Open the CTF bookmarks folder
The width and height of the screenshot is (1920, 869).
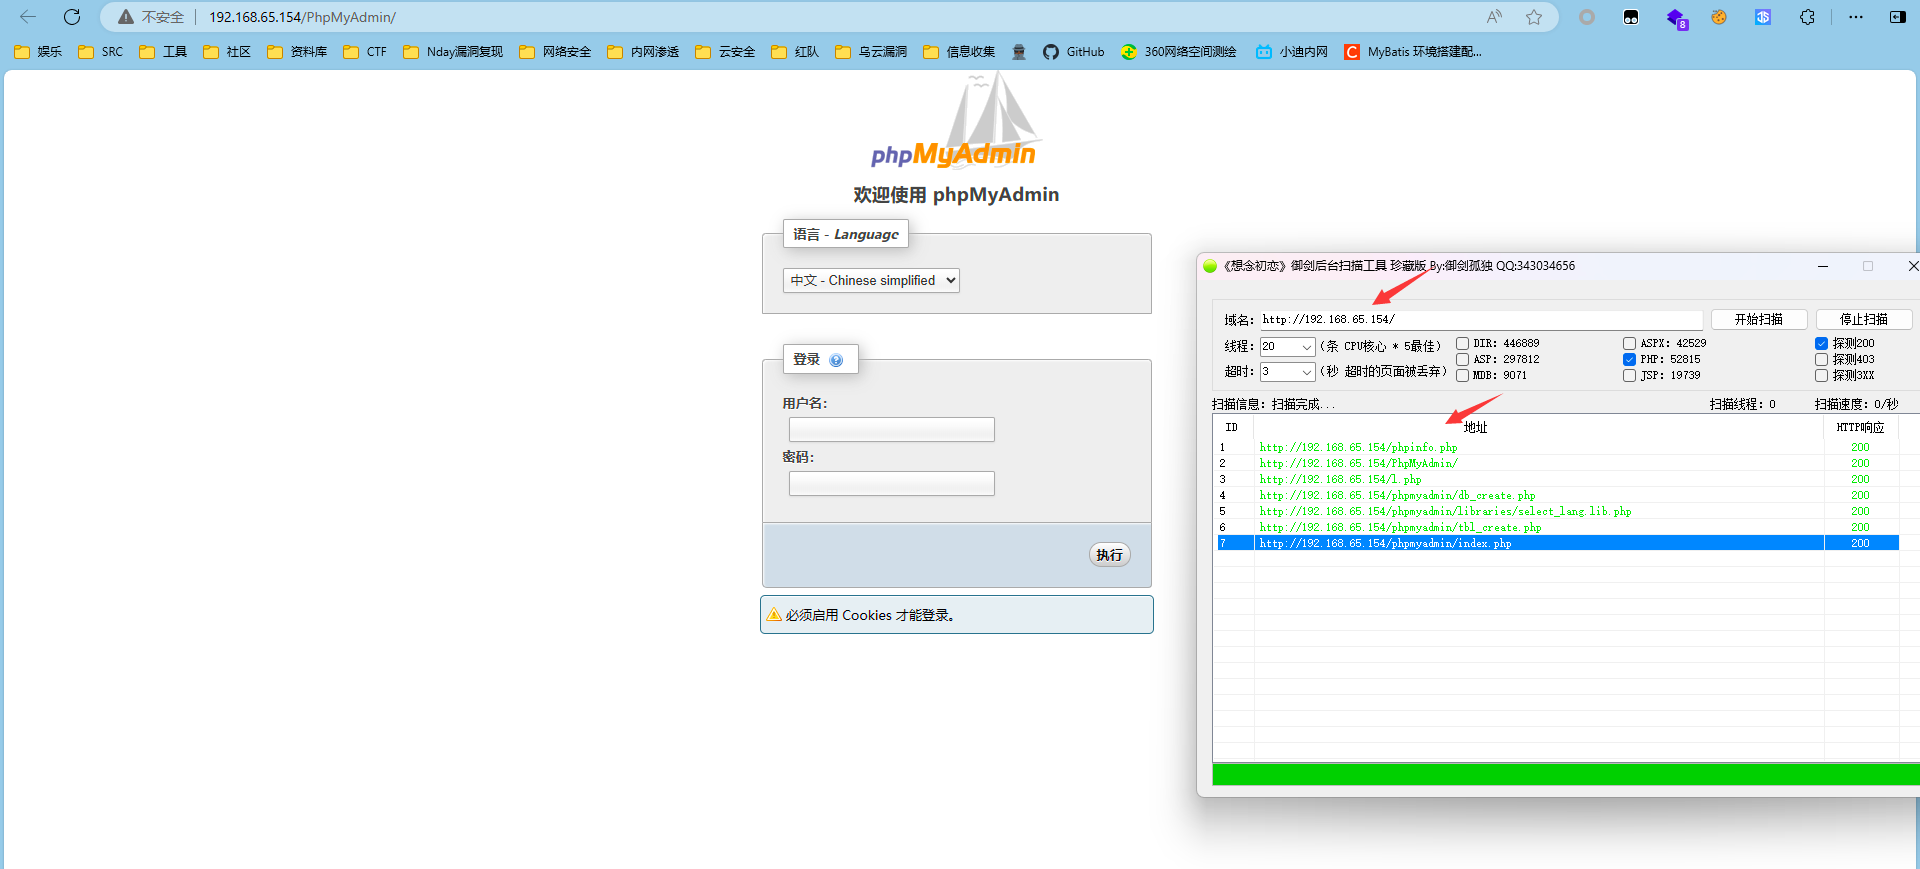tap(365, 52)
